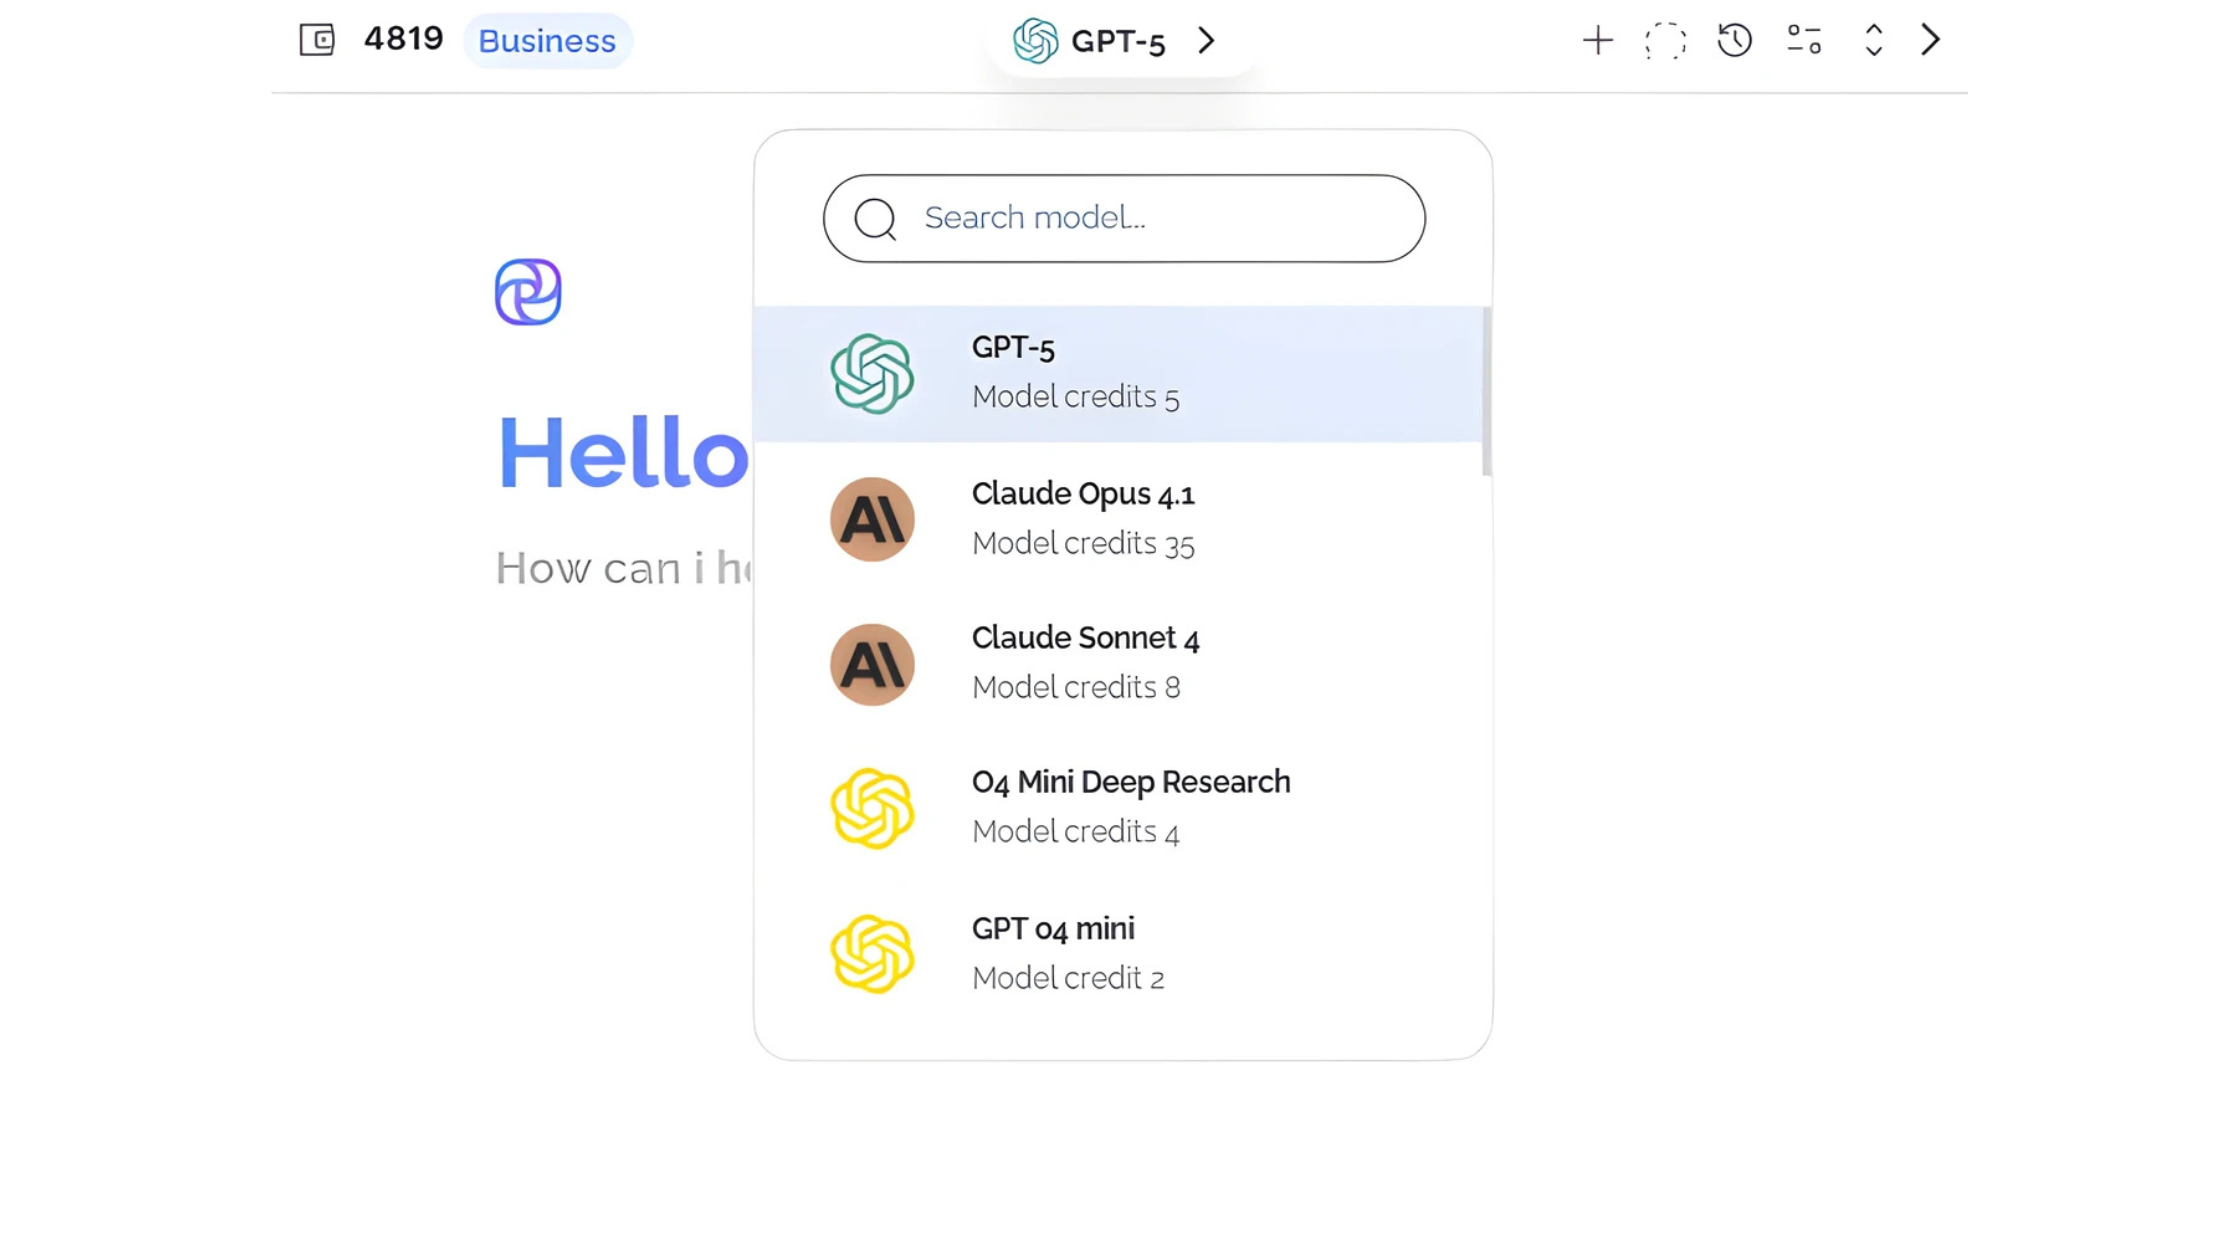Open the settings sliders icon

[1804, 40]
